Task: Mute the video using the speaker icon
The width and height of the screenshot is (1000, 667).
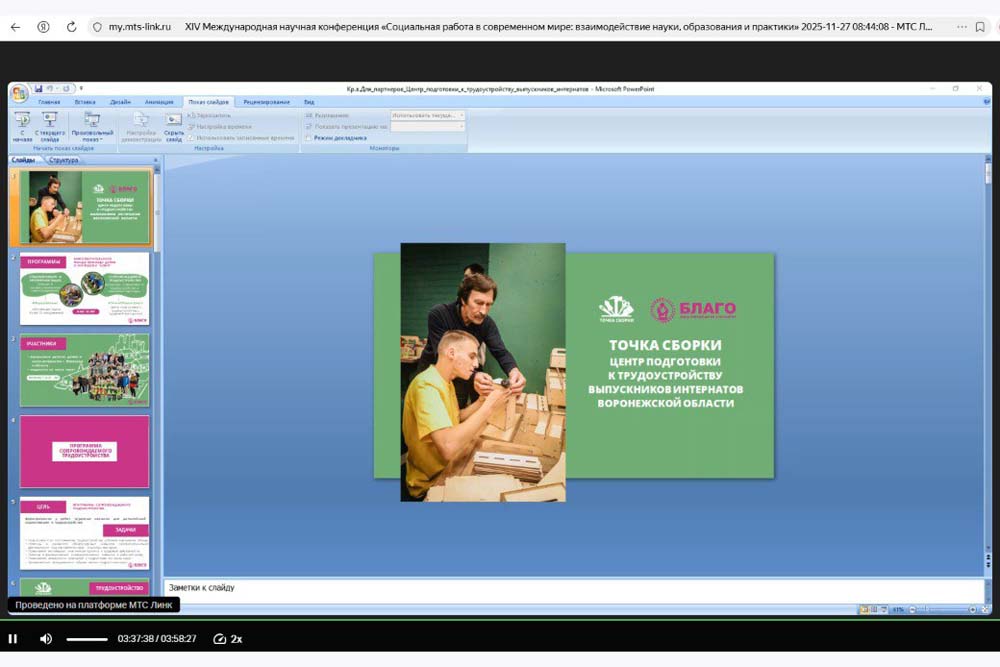Action: coord(46,639)
